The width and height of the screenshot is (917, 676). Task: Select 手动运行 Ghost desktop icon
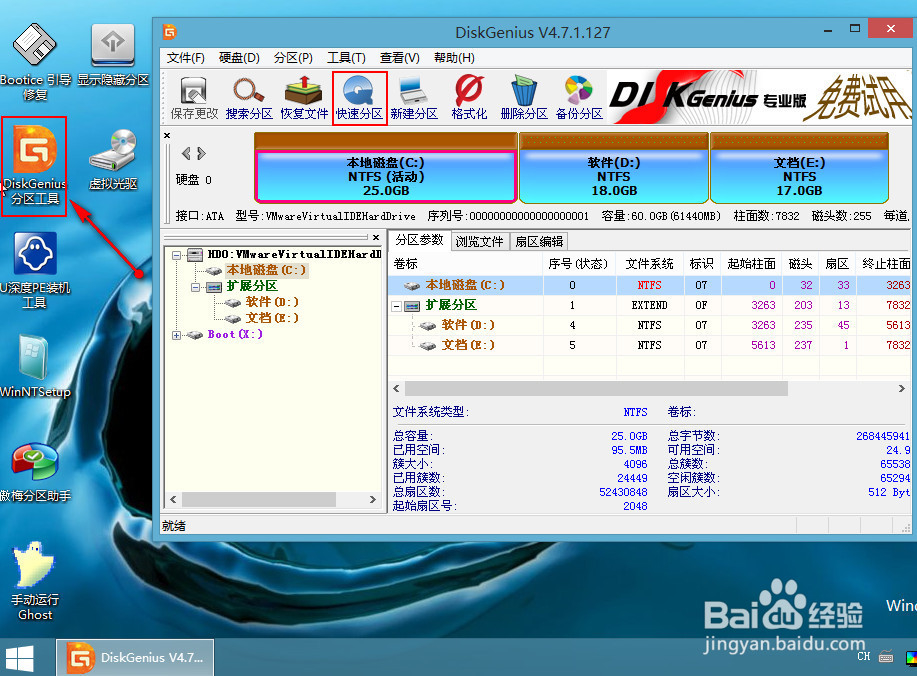35,581
